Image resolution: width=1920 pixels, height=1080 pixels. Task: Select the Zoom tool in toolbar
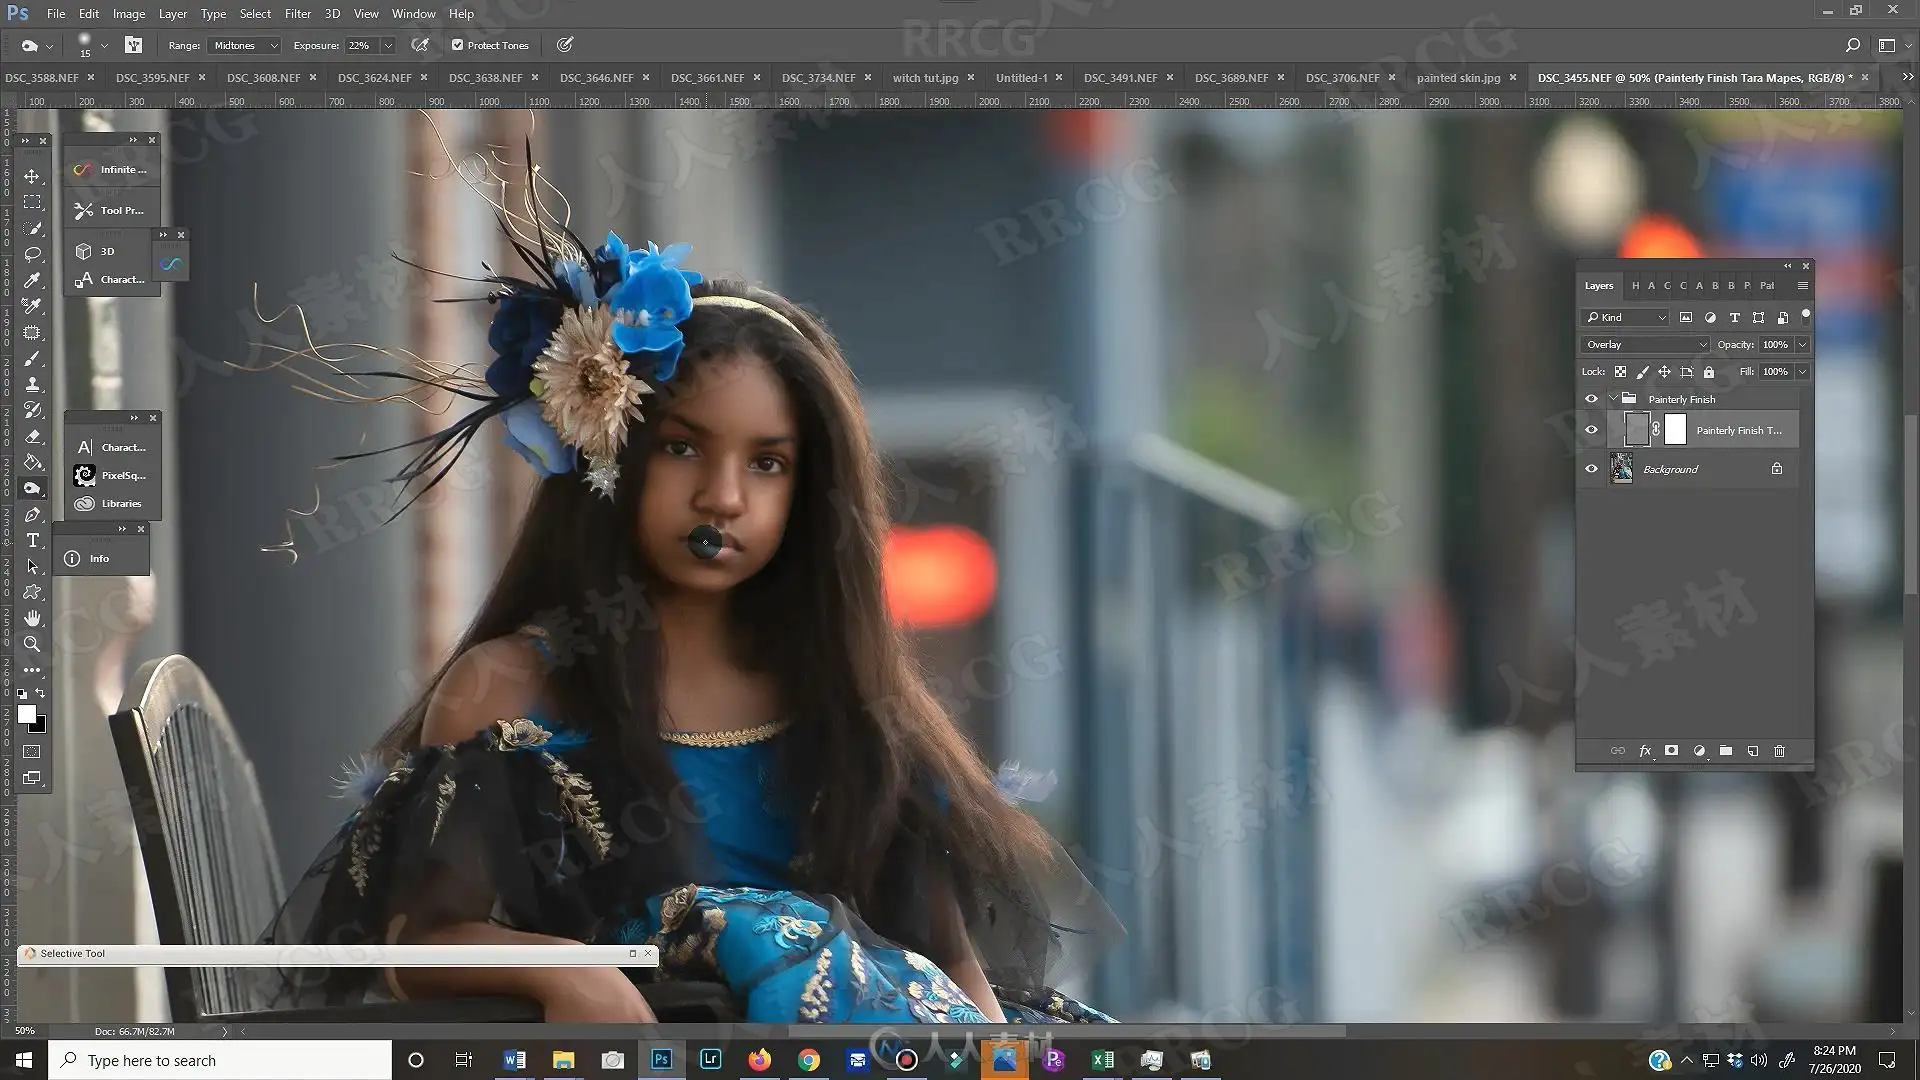click(32, 644)
